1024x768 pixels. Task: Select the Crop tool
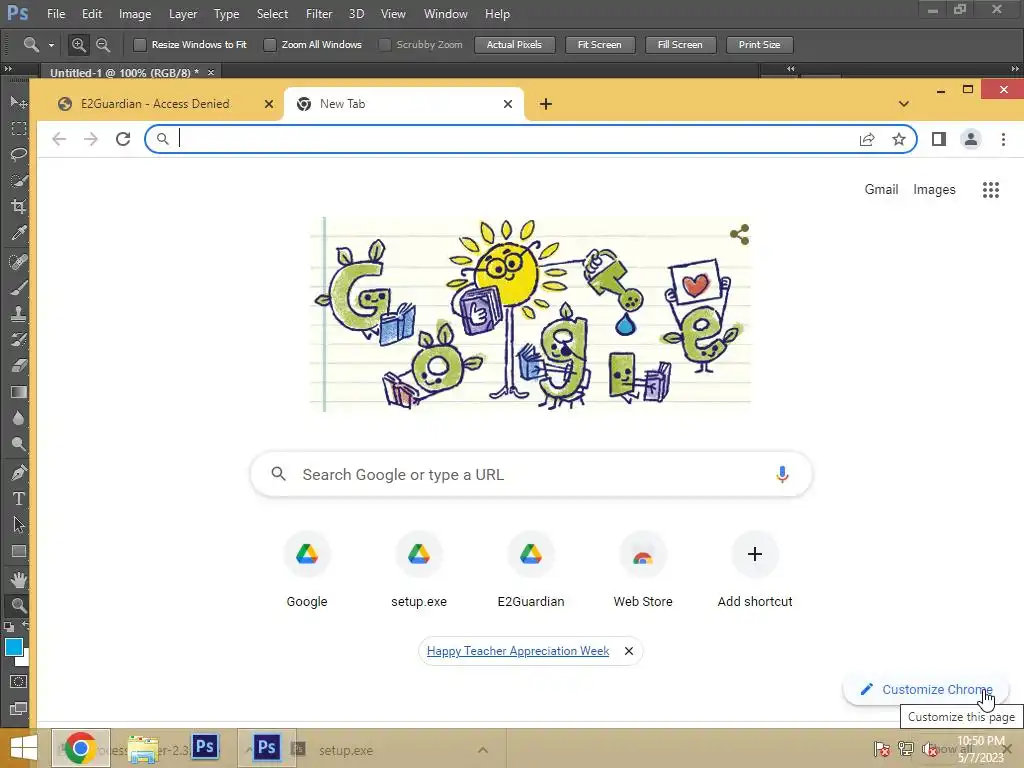pos(18,207)
